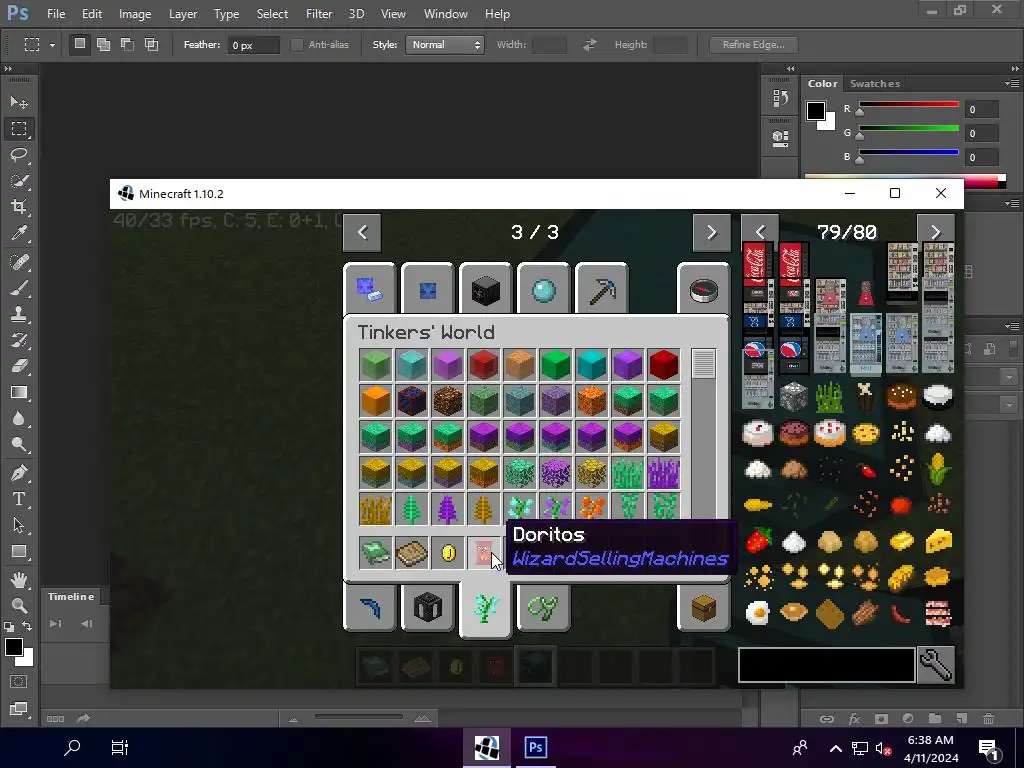Screen dimensions: 1024x768
Task: Collapse the right panels double-arrow
Action: click(1015, 69)
